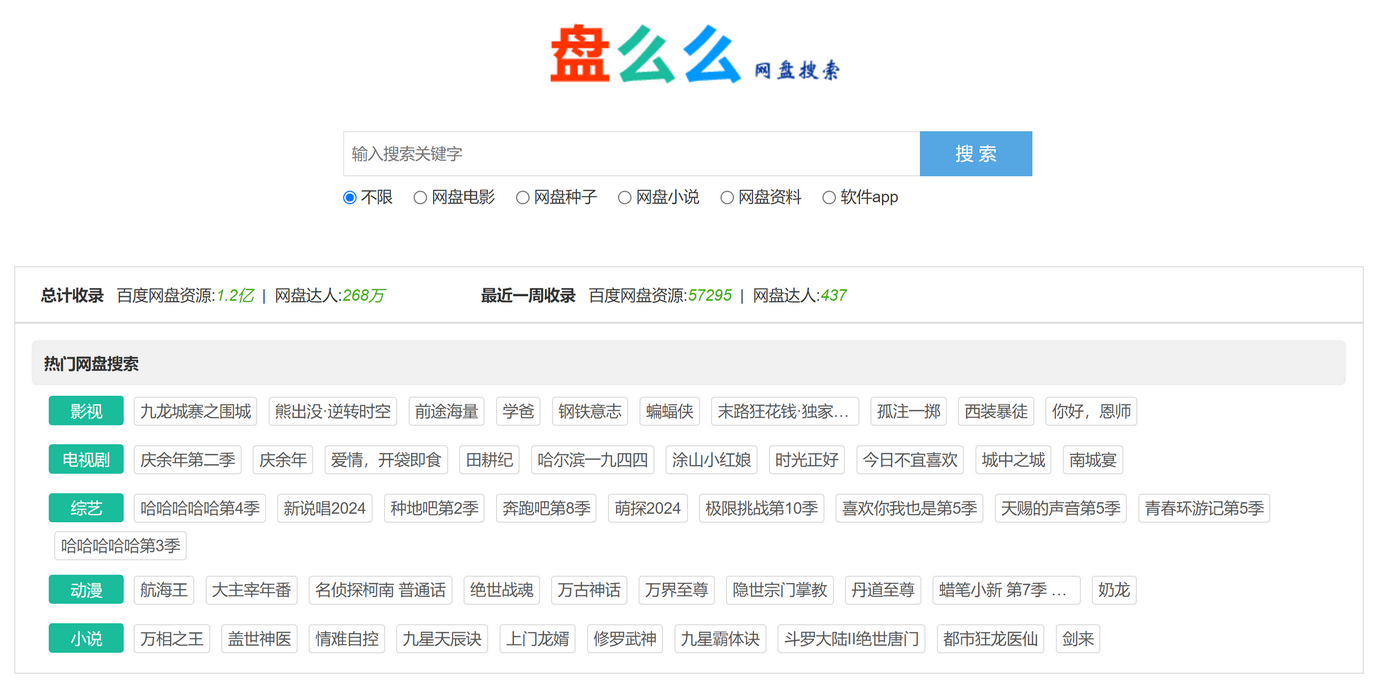This screenshot has width=1375, height=682.
Task: Open the 动漫 category label
Action: coord(85,590)
